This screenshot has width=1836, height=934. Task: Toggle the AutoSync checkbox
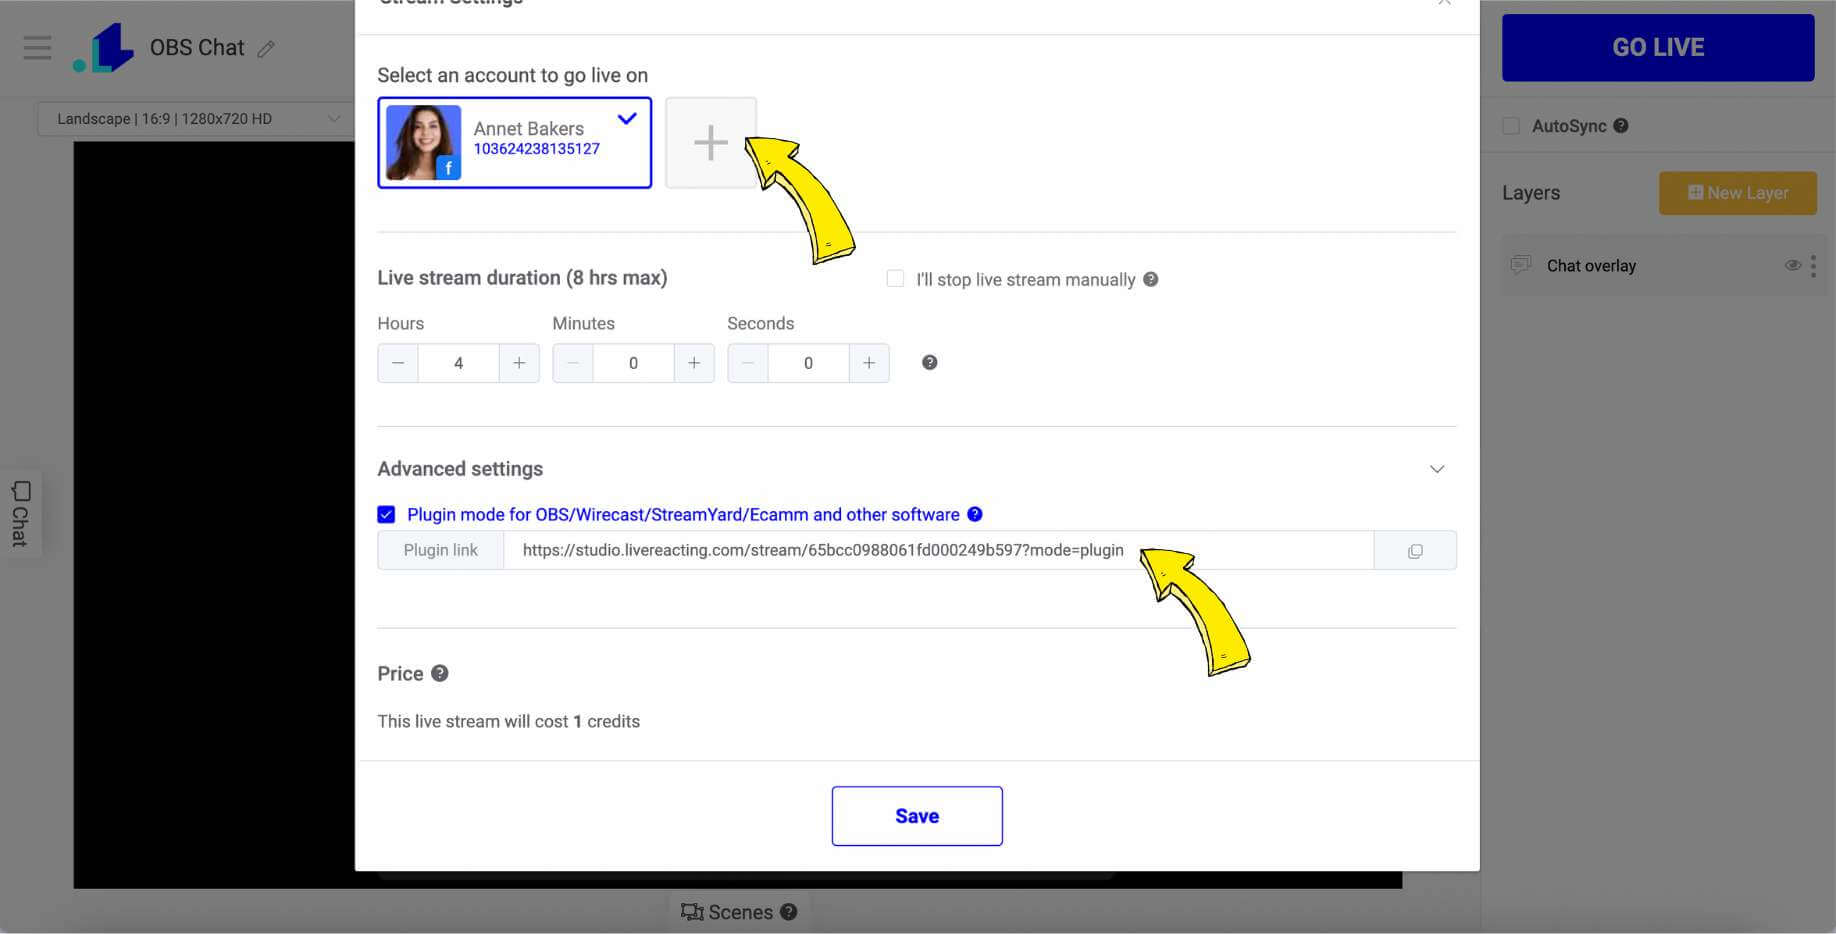(x=1511, y=126)
